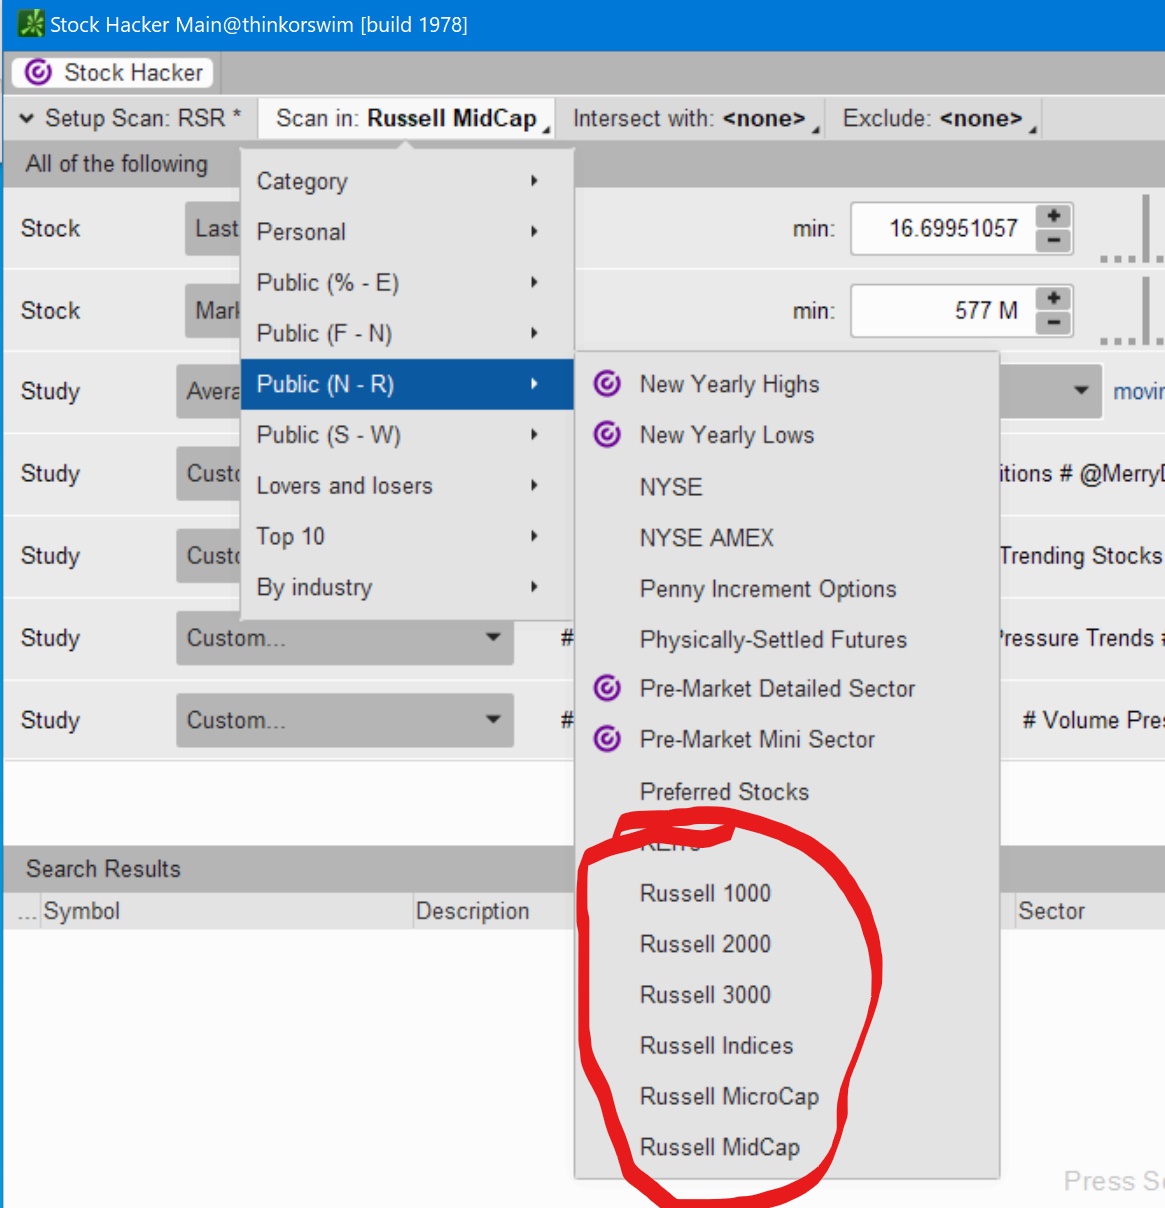1165x1208 pixels.
Task: Open the Top 10 submenu
Action: pyautogui.click(x=407, y=536)
